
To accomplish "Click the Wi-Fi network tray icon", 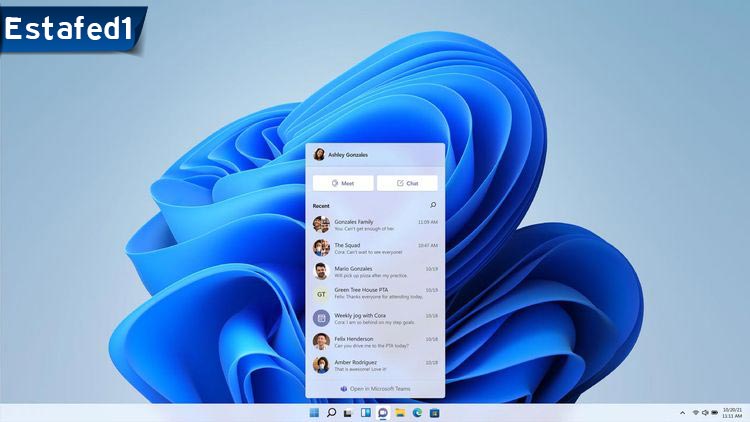I will (695, 413).
